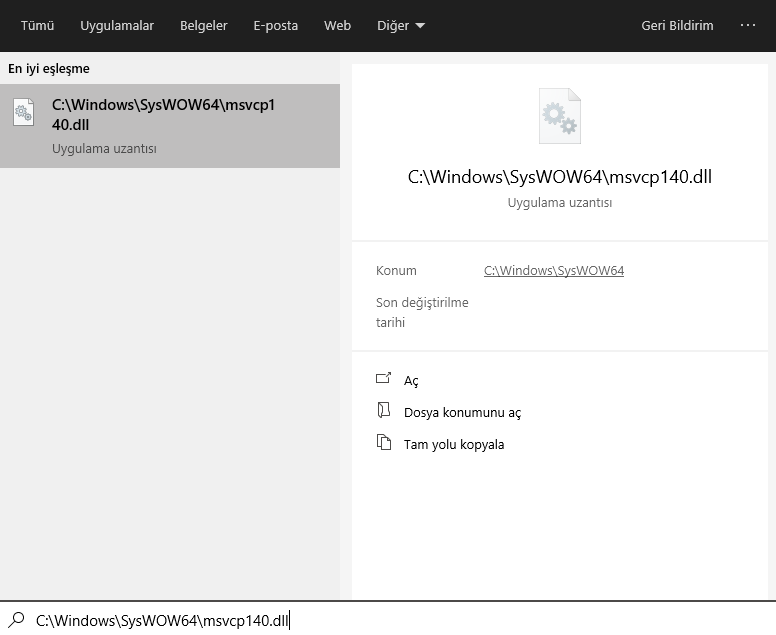Click the DLL file icon in the results list
This screenshot has height=635, width=776.
click(x=23, y=112)
